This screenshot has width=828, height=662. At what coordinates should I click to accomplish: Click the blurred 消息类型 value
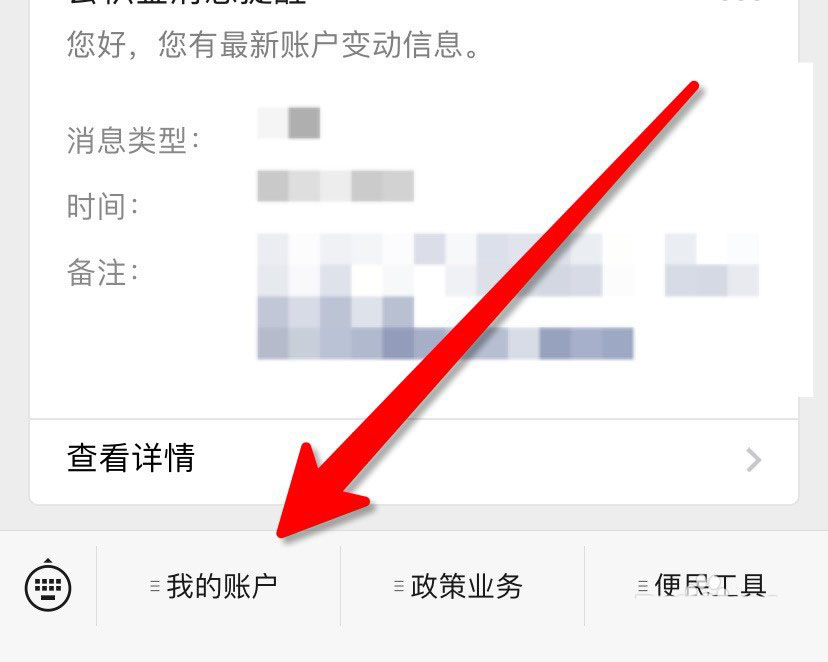click(x=289, y=123)
